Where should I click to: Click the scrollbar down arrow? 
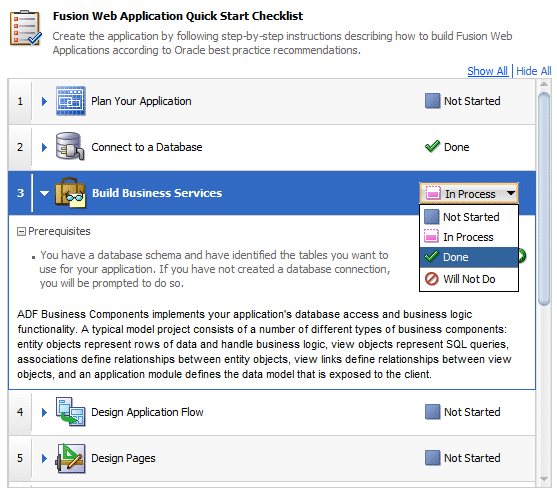[544, 479]
